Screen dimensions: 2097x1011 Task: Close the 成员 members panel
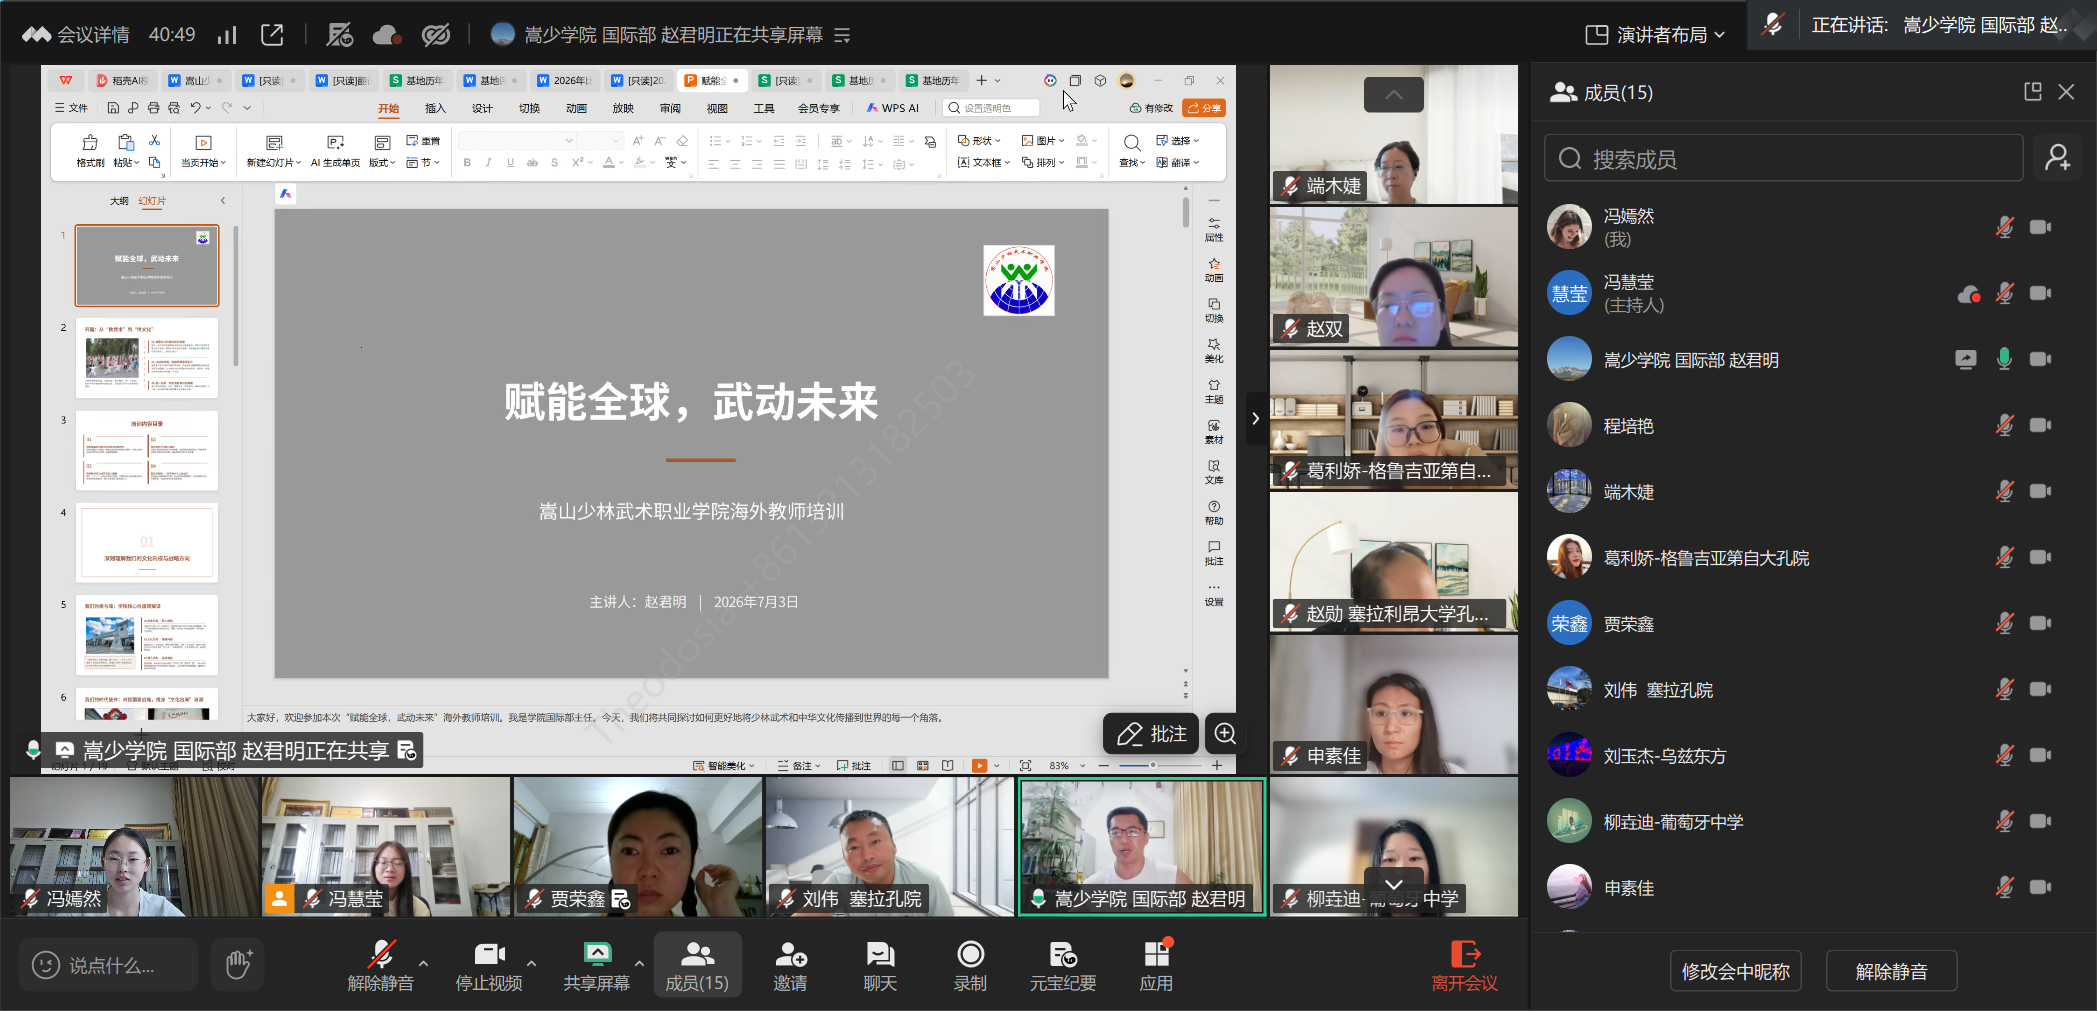(2066, 92)
